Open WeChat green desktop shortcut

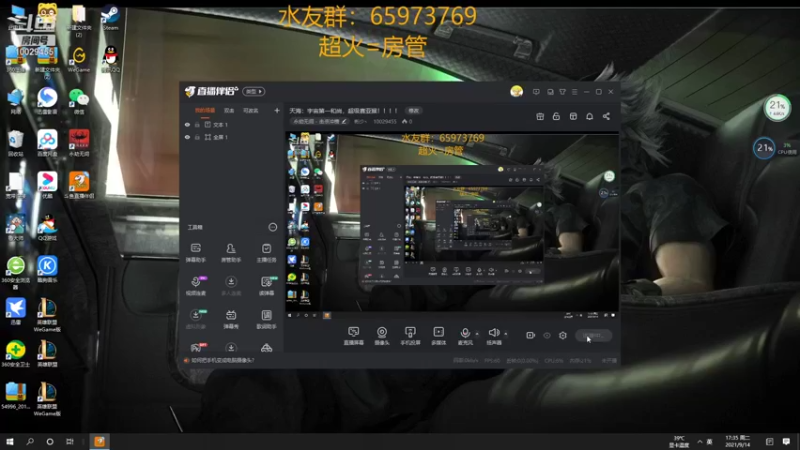(79, 101)
